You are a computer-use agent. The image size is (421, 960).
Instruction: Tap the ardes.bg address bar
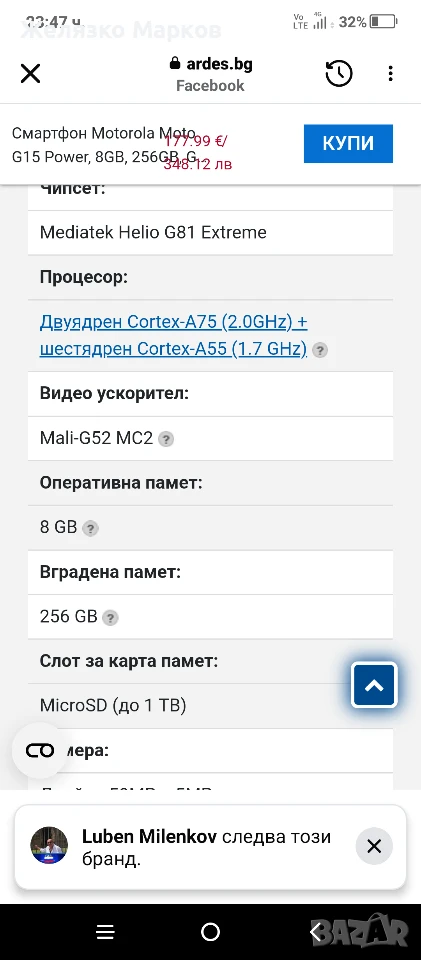coord(210,74)
